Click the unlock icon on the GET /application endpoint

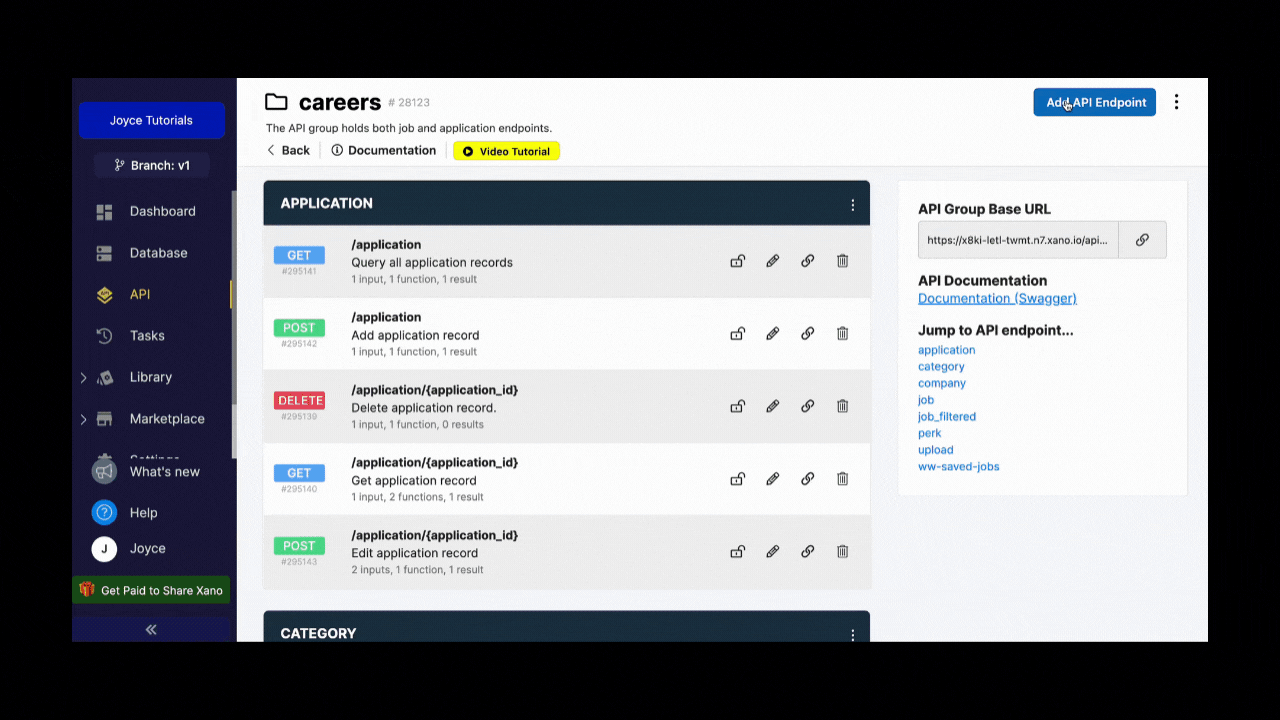point(737,261)
